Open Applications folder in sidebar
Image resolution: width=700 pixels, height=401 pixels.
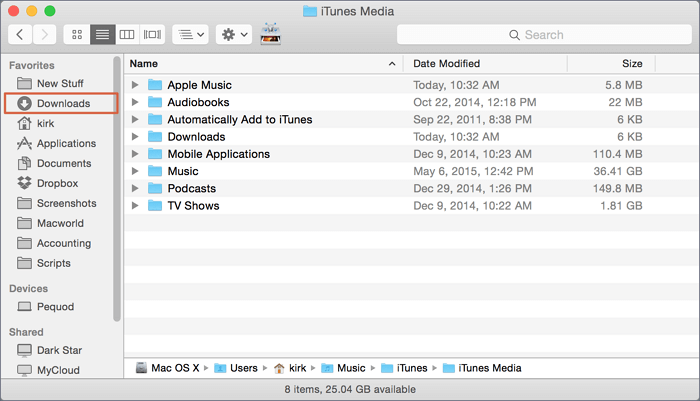click(x=64, y=143)
